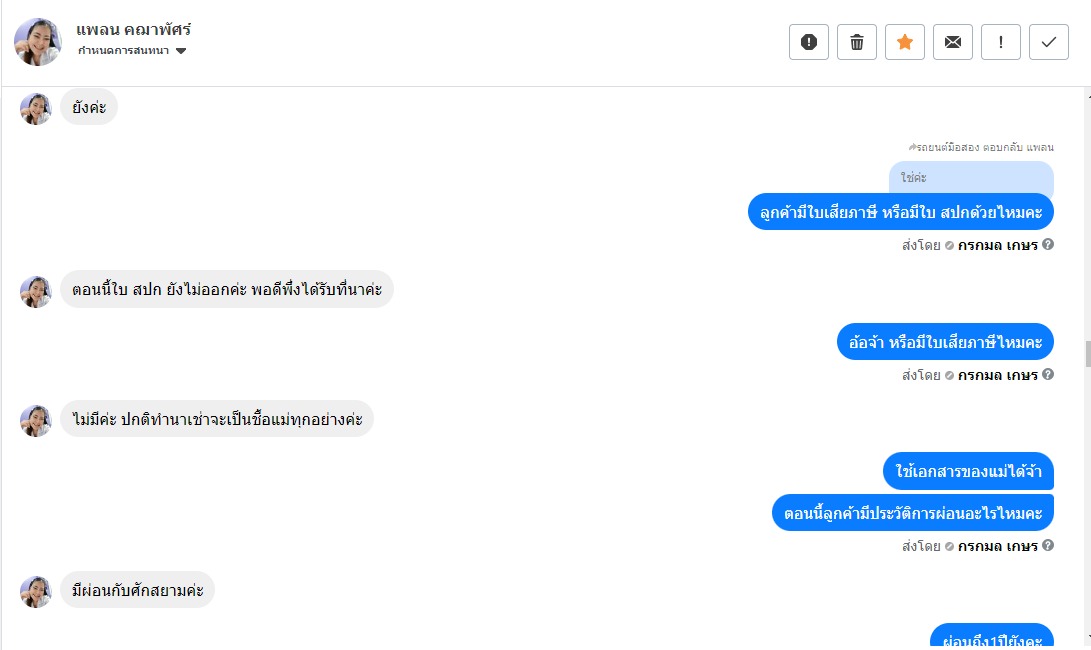Mark conversation unread with envelope icon

(x=953, y=42)
